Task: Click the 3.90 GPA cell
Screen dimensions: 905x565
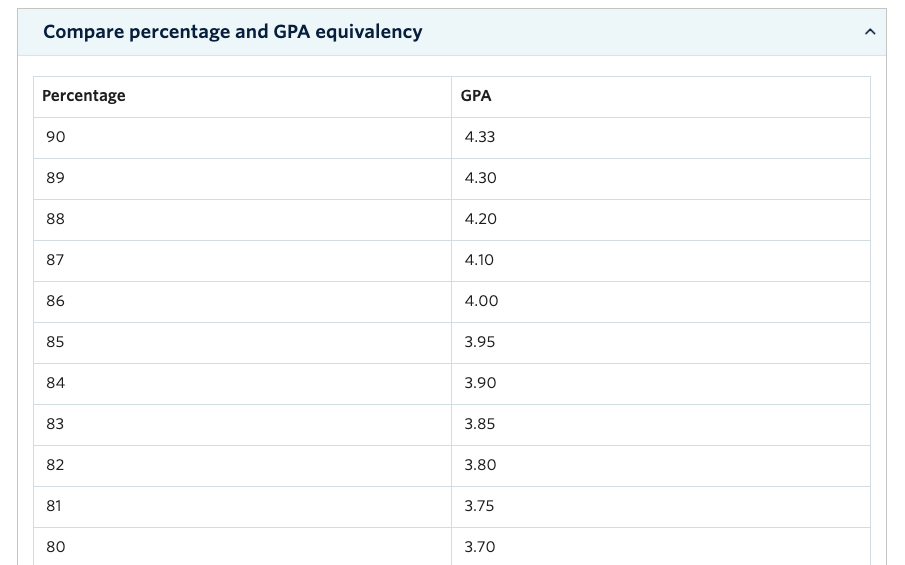Action: pyautogui.click(x=661, y=384)
